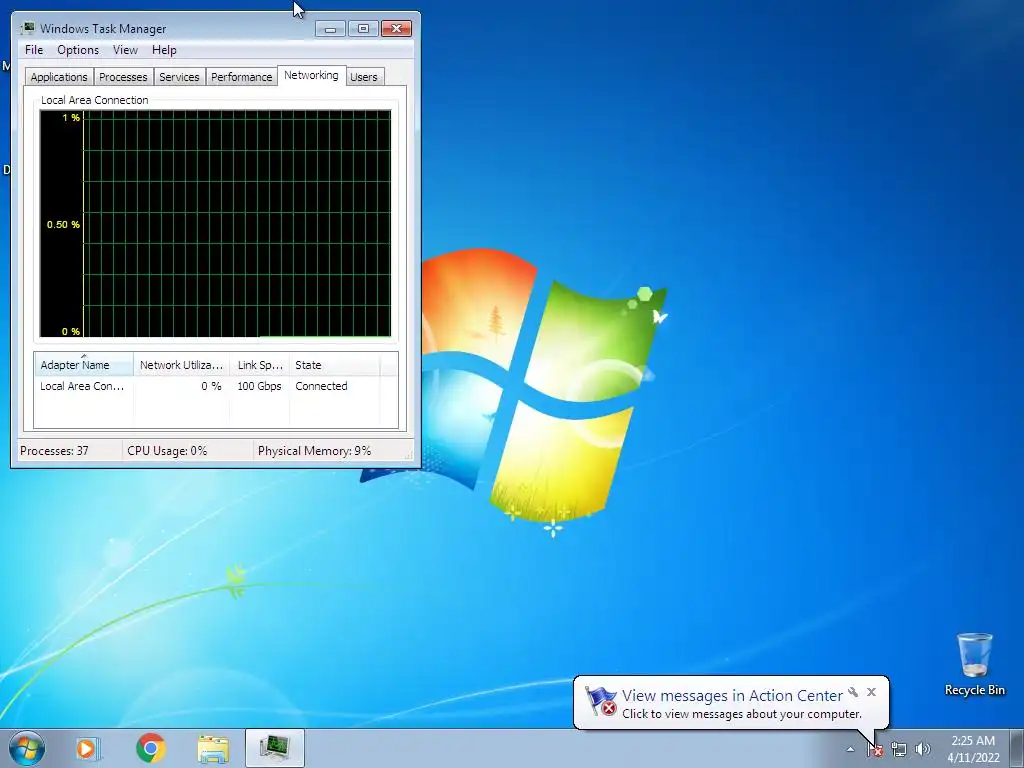Click the 100 Gbps link speed cell

click(x=259, y=386)
